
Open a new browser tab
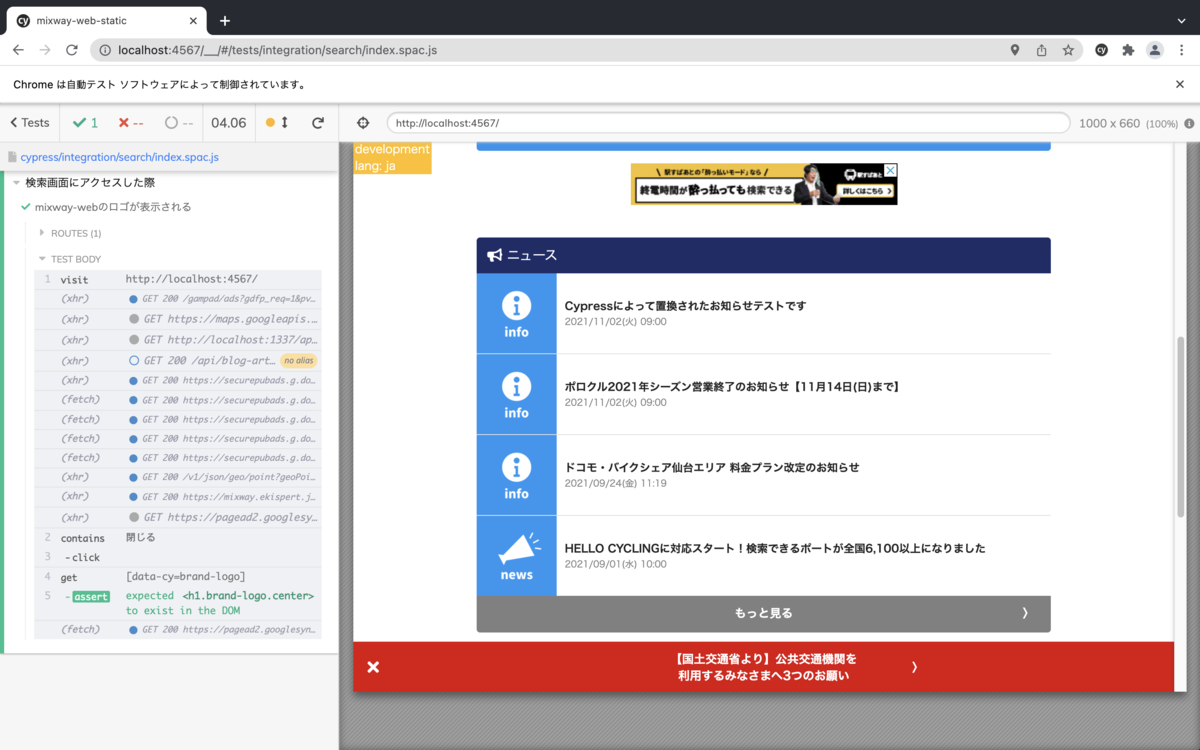(x=225, y=20)
